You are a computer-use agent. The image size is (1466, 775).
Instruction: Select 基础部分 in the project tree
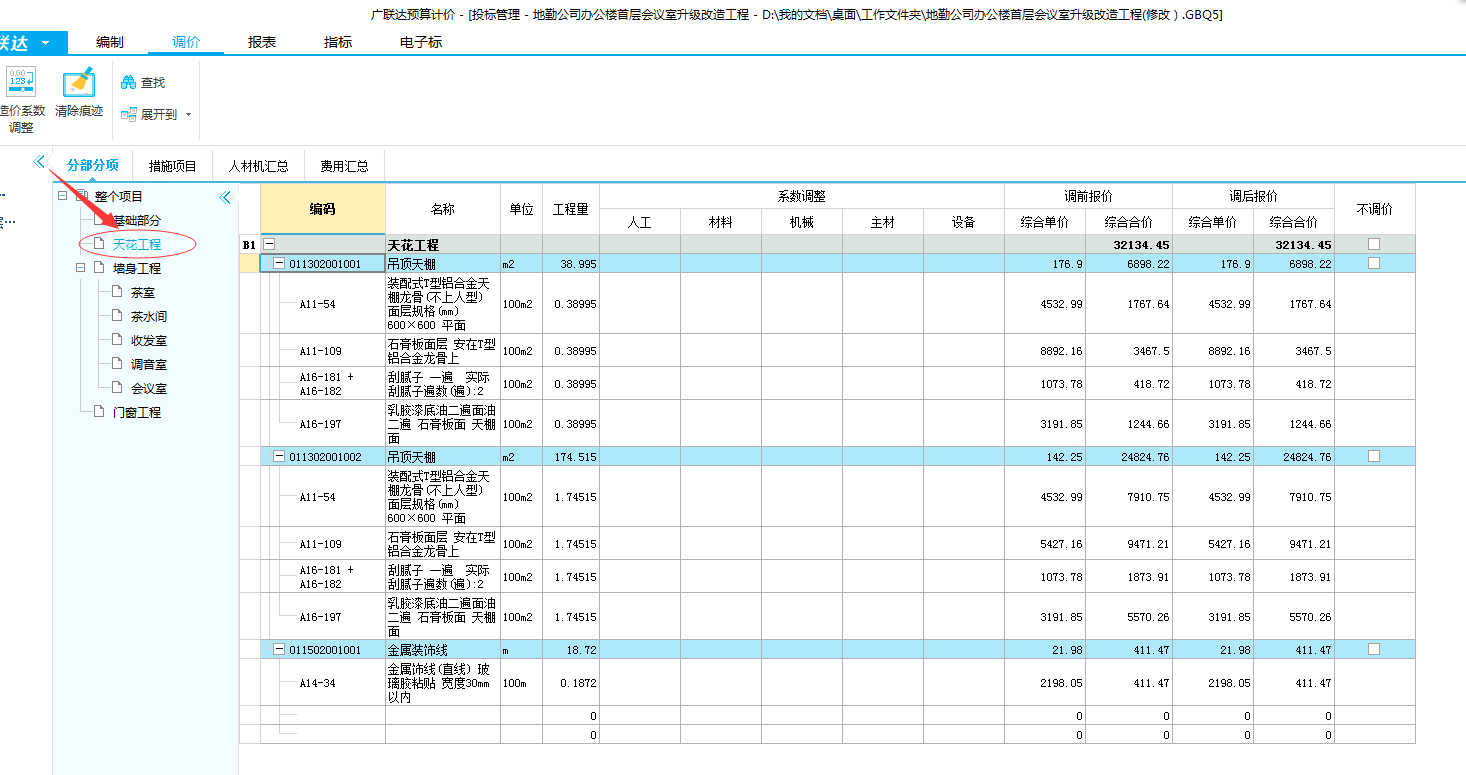tap(136, 220)
